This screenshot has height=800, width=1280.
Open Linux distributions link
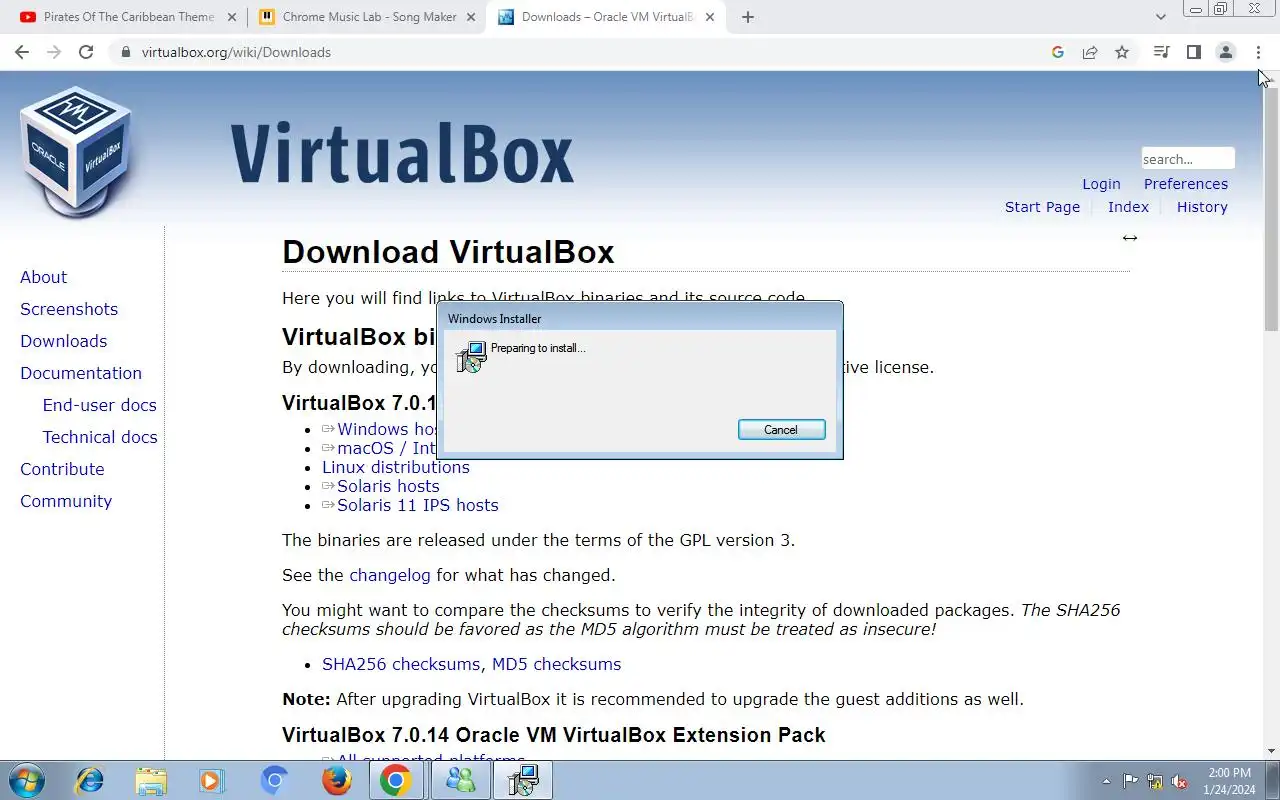(396, 467)
